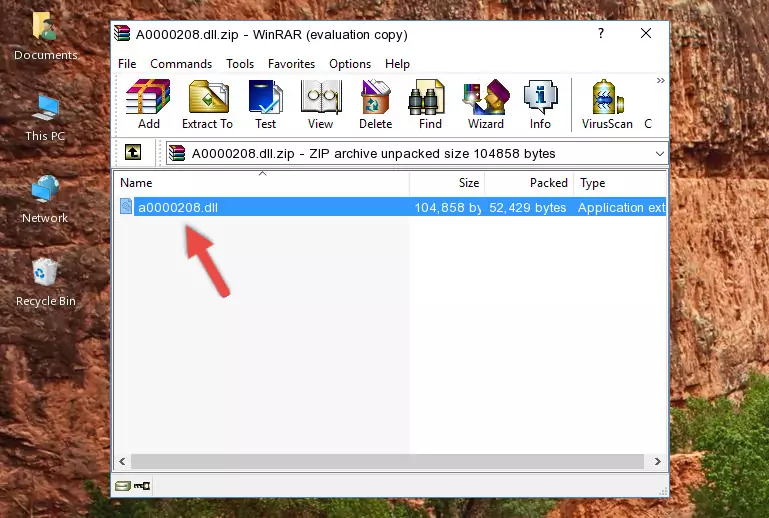Image resolution: width=769 pixels, height=518 pixels.
Task: Select the a0000208.dll file row
Action: (x=391, y=207)
